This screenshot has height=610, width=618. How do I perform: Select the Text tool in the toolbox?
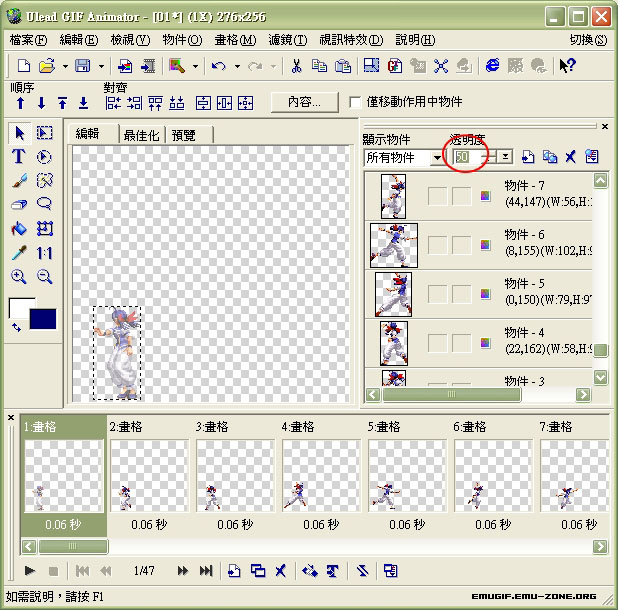18,156
